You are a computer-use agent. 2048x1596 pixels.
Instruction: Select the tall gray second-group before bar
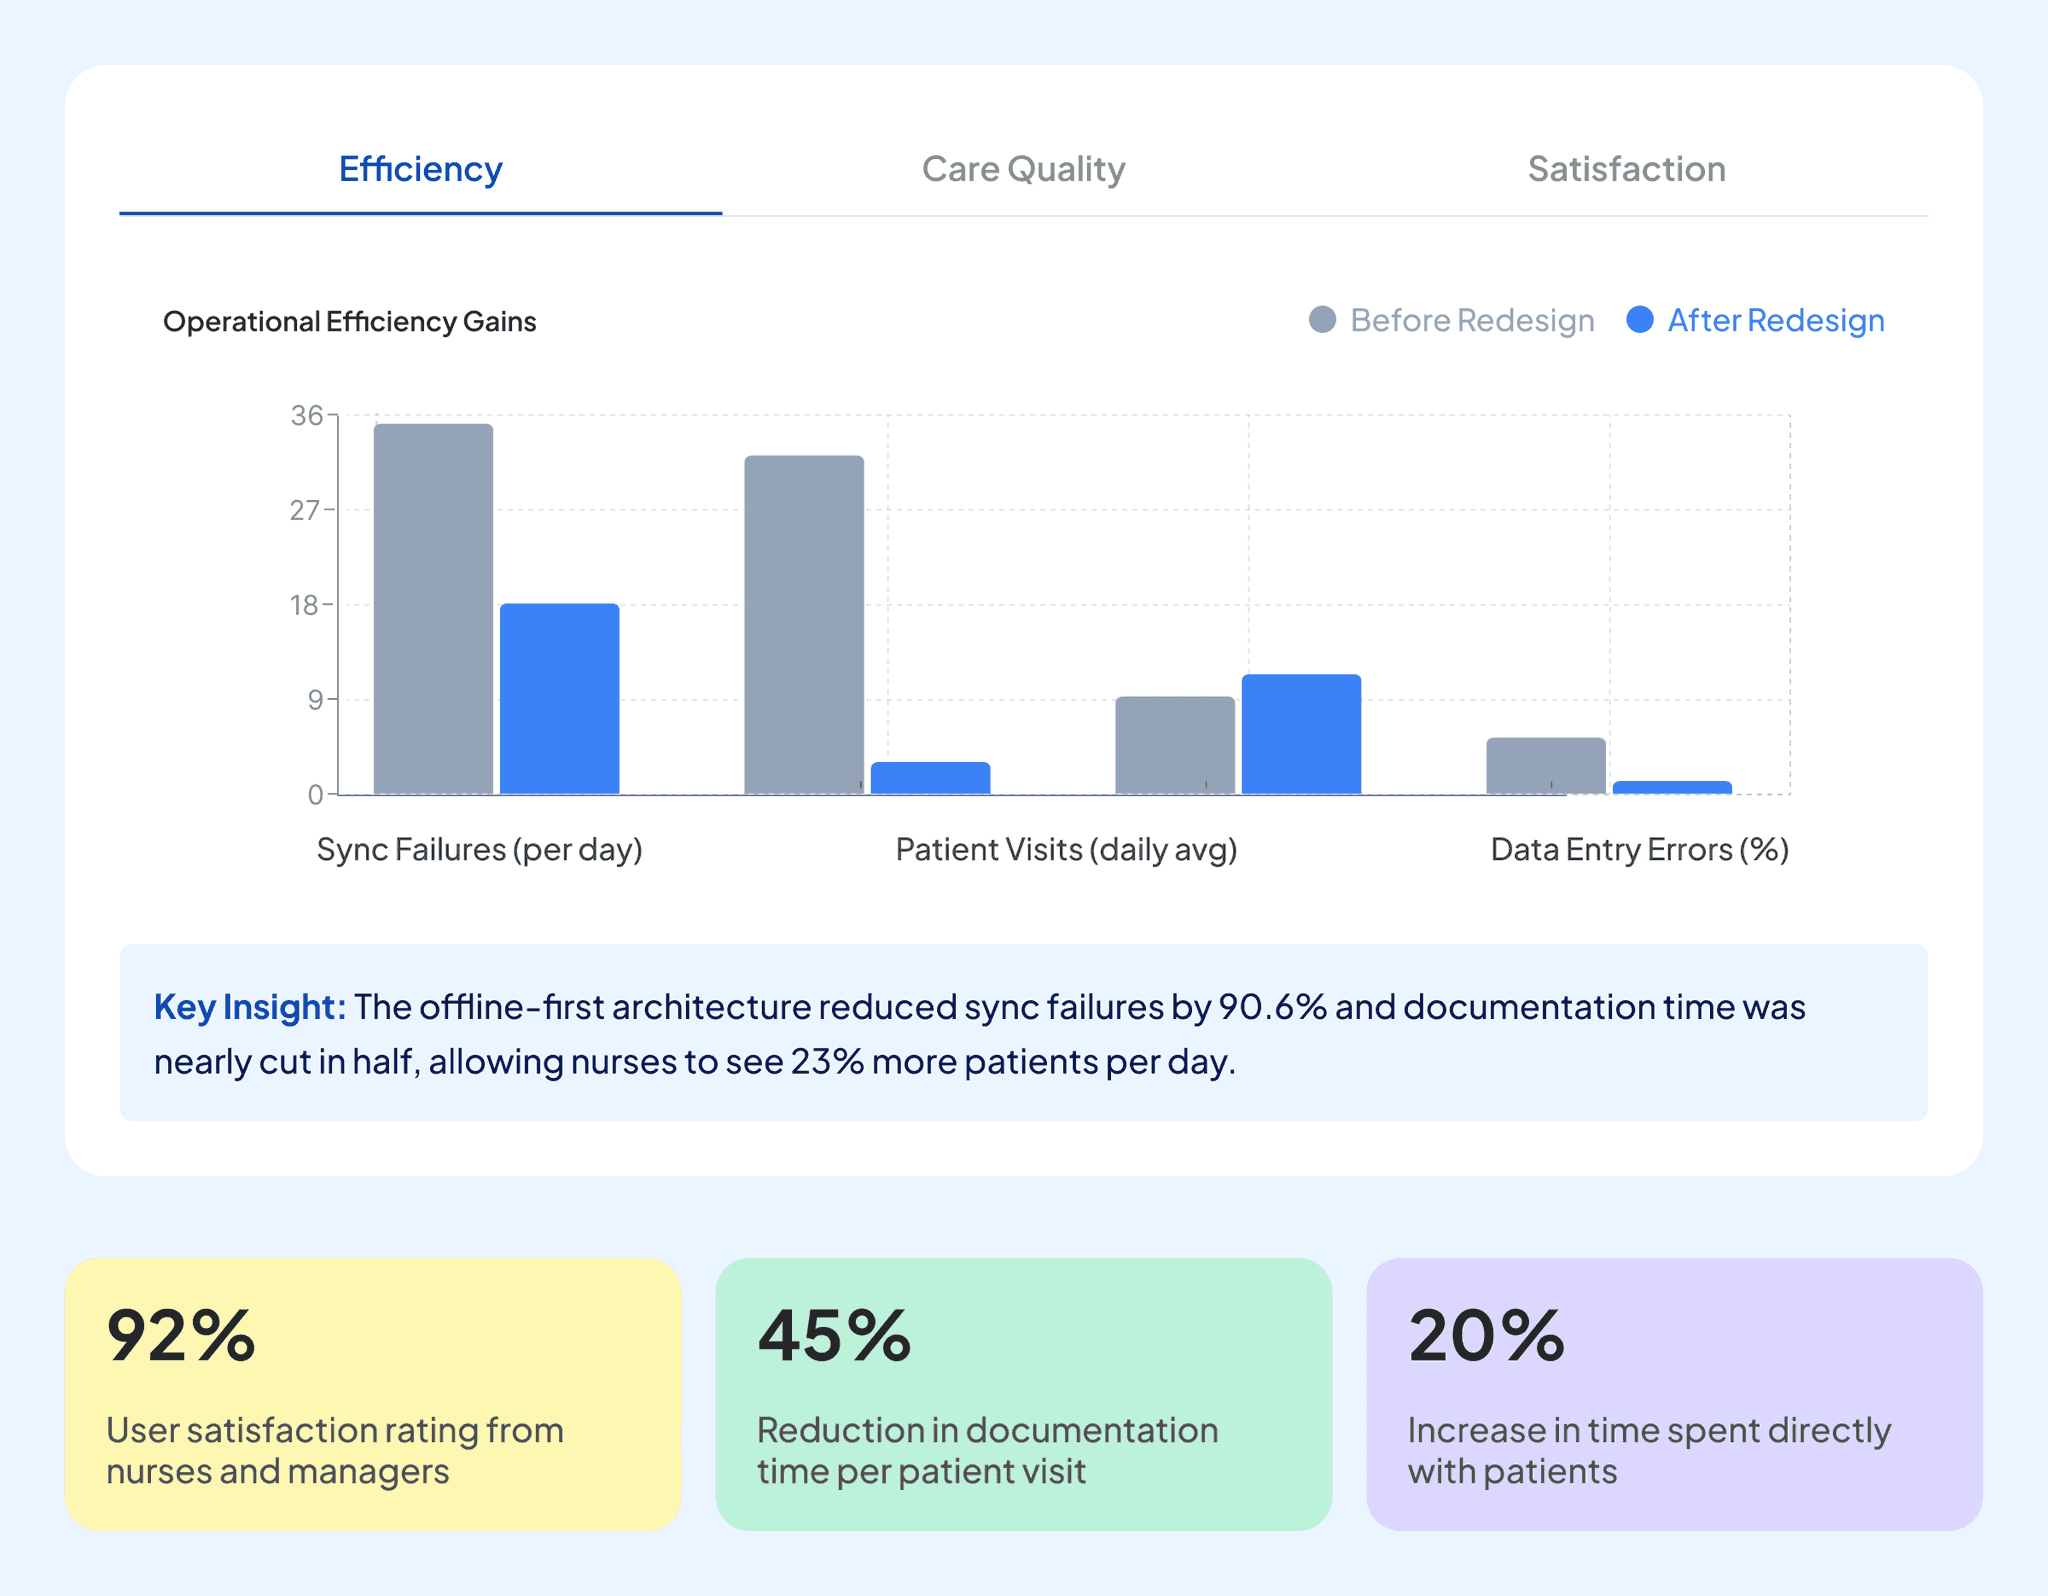tap(804, 625)
